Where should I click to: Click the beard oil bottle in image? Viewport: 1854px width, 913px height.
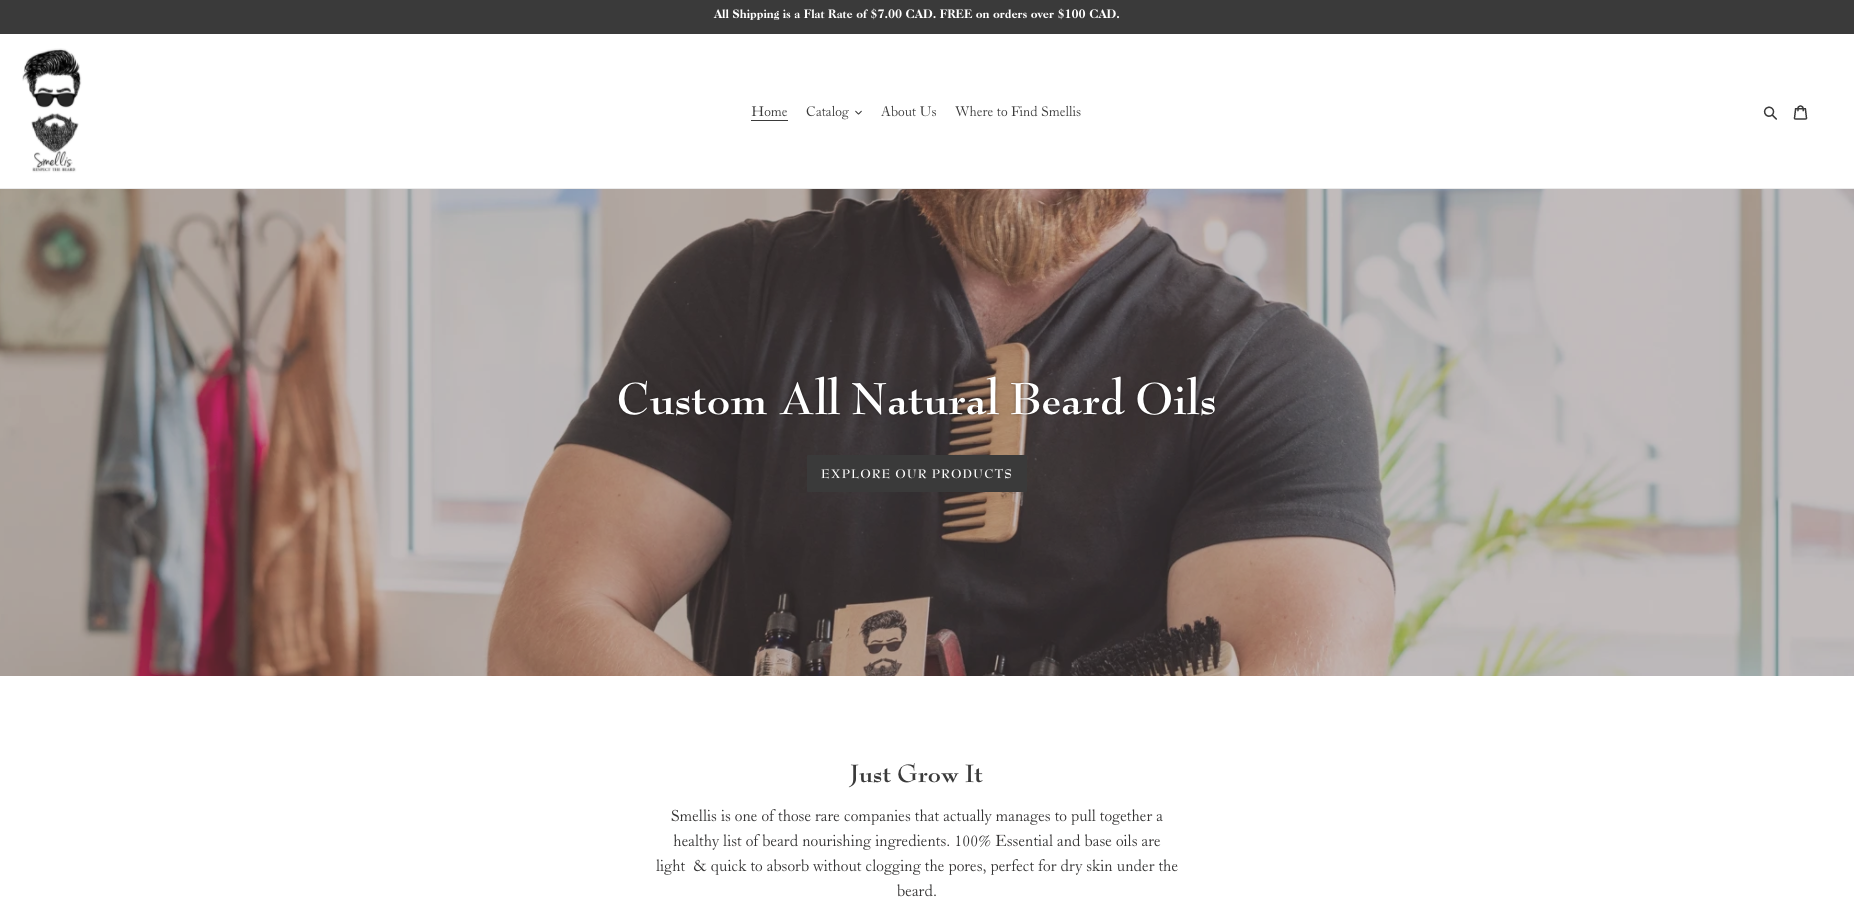tap(777, 635)
